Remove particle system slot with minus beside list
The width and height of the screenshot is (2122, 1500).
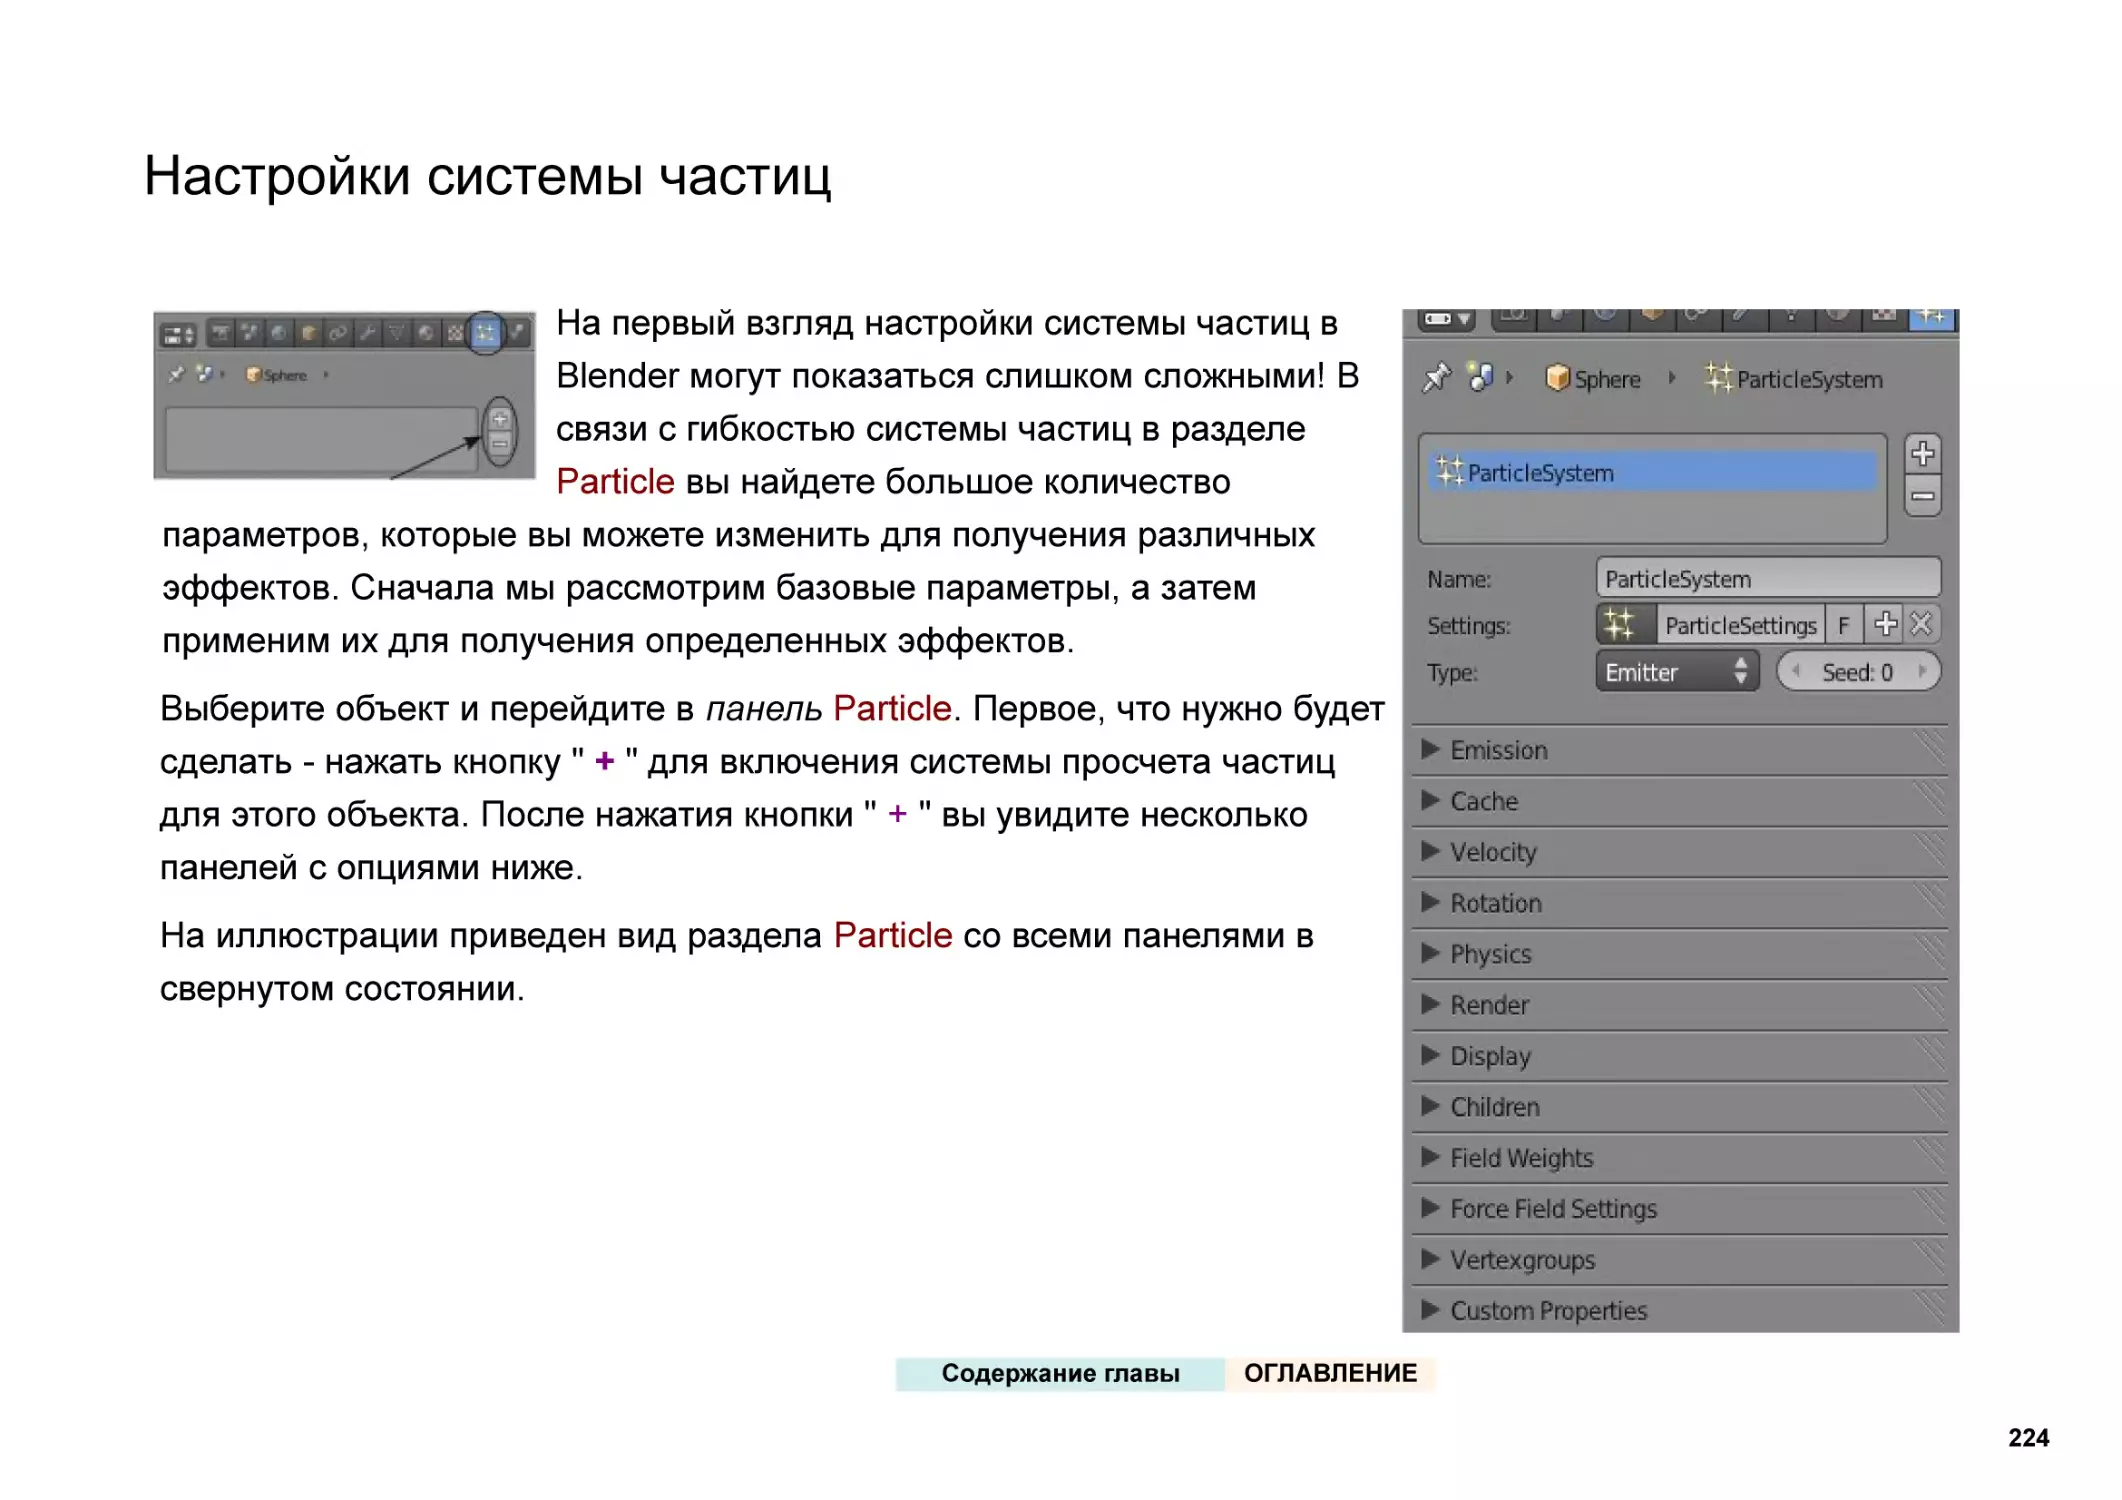pyautogui.click(x=1922, y=496)
